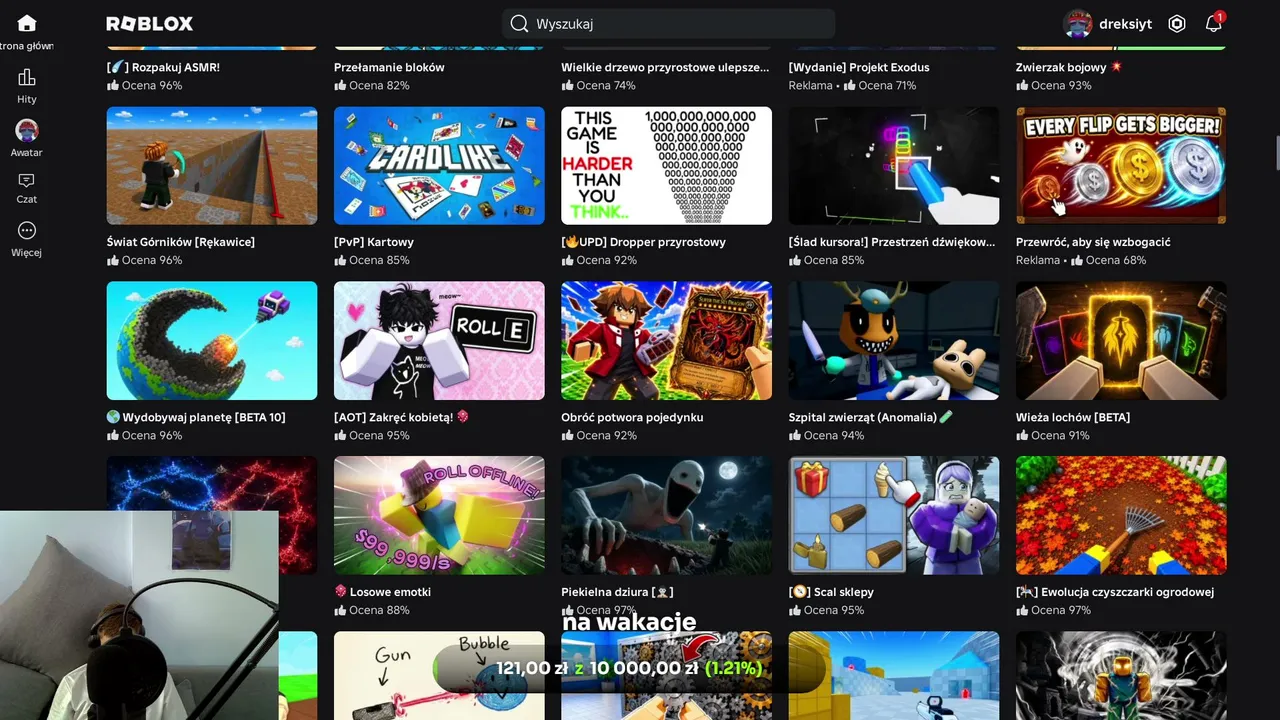Screen dimensions: 1280x720
Task: Open the Więcej sidebar menu
Action: pyautogui.click(x=27, y=239)
